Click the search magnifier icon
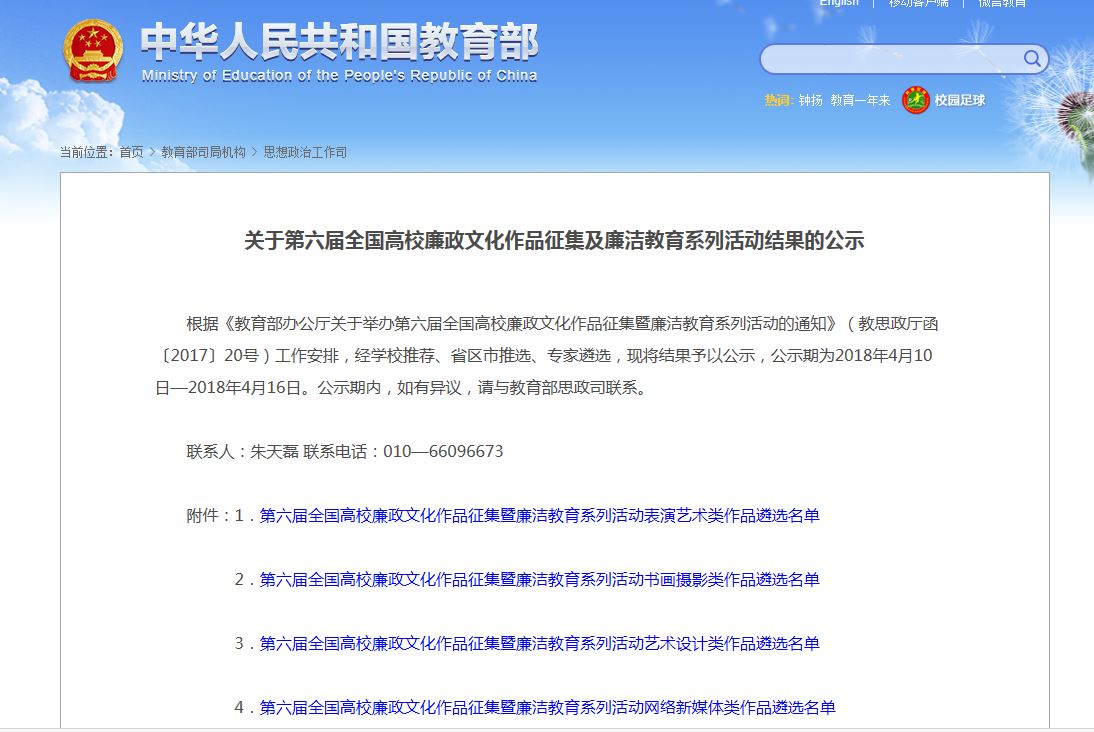The image size is (1094, 732). [1031, 59]
